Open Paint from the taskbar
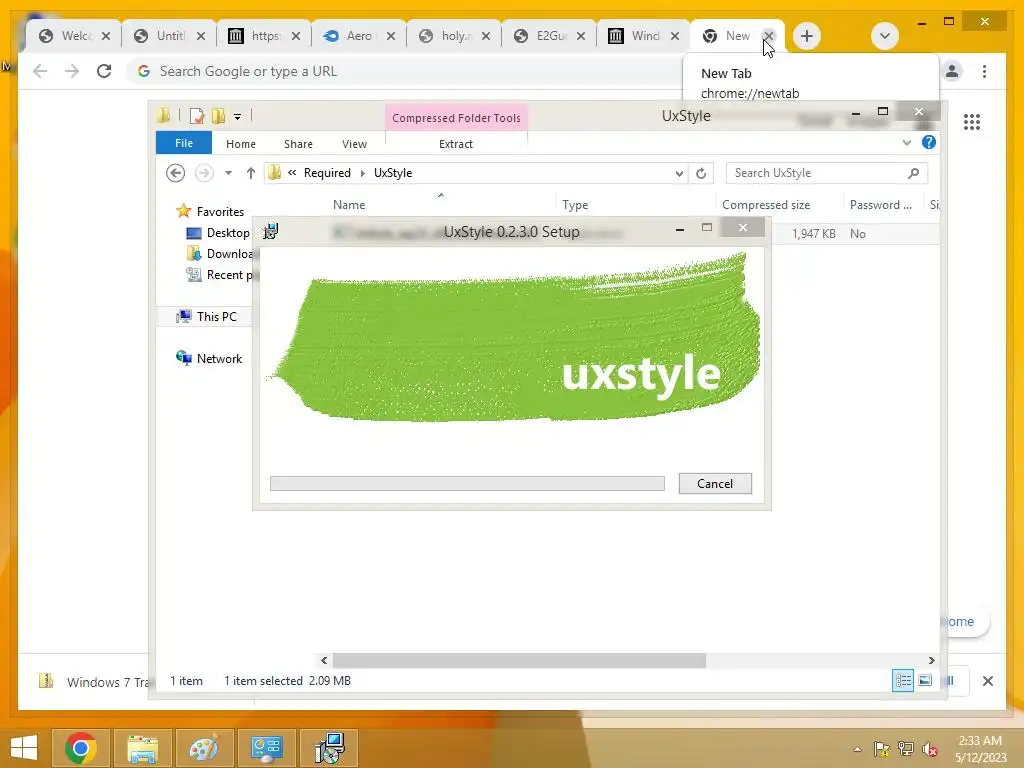 click(x=204, y=748)
